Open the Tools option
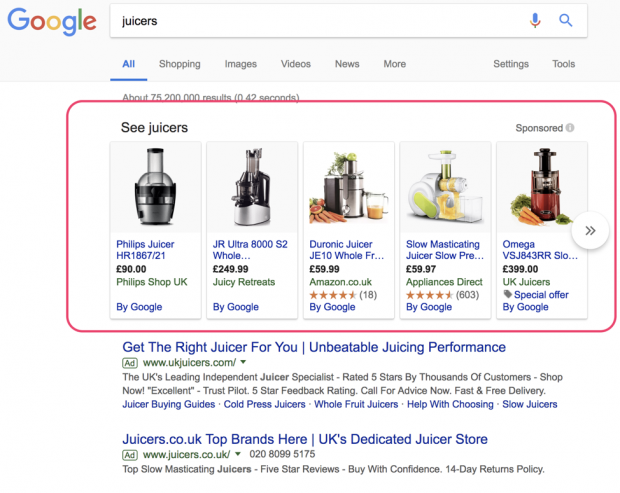Image resolution: width=620 pixels, height=493 pixels. point(563,64)
